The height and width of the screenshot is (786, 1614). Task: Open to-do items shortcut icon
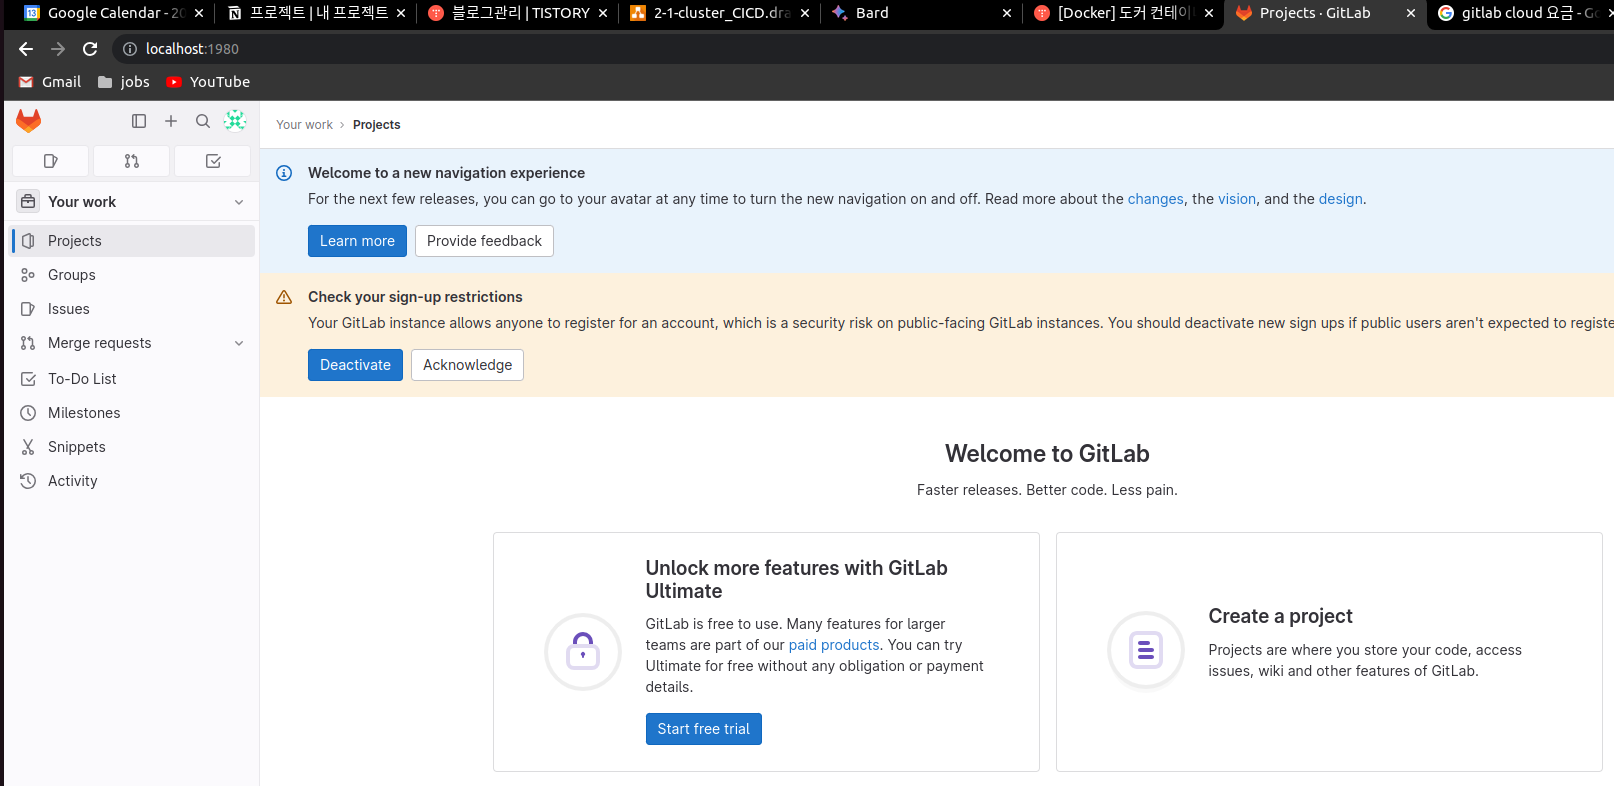point(213,161)
